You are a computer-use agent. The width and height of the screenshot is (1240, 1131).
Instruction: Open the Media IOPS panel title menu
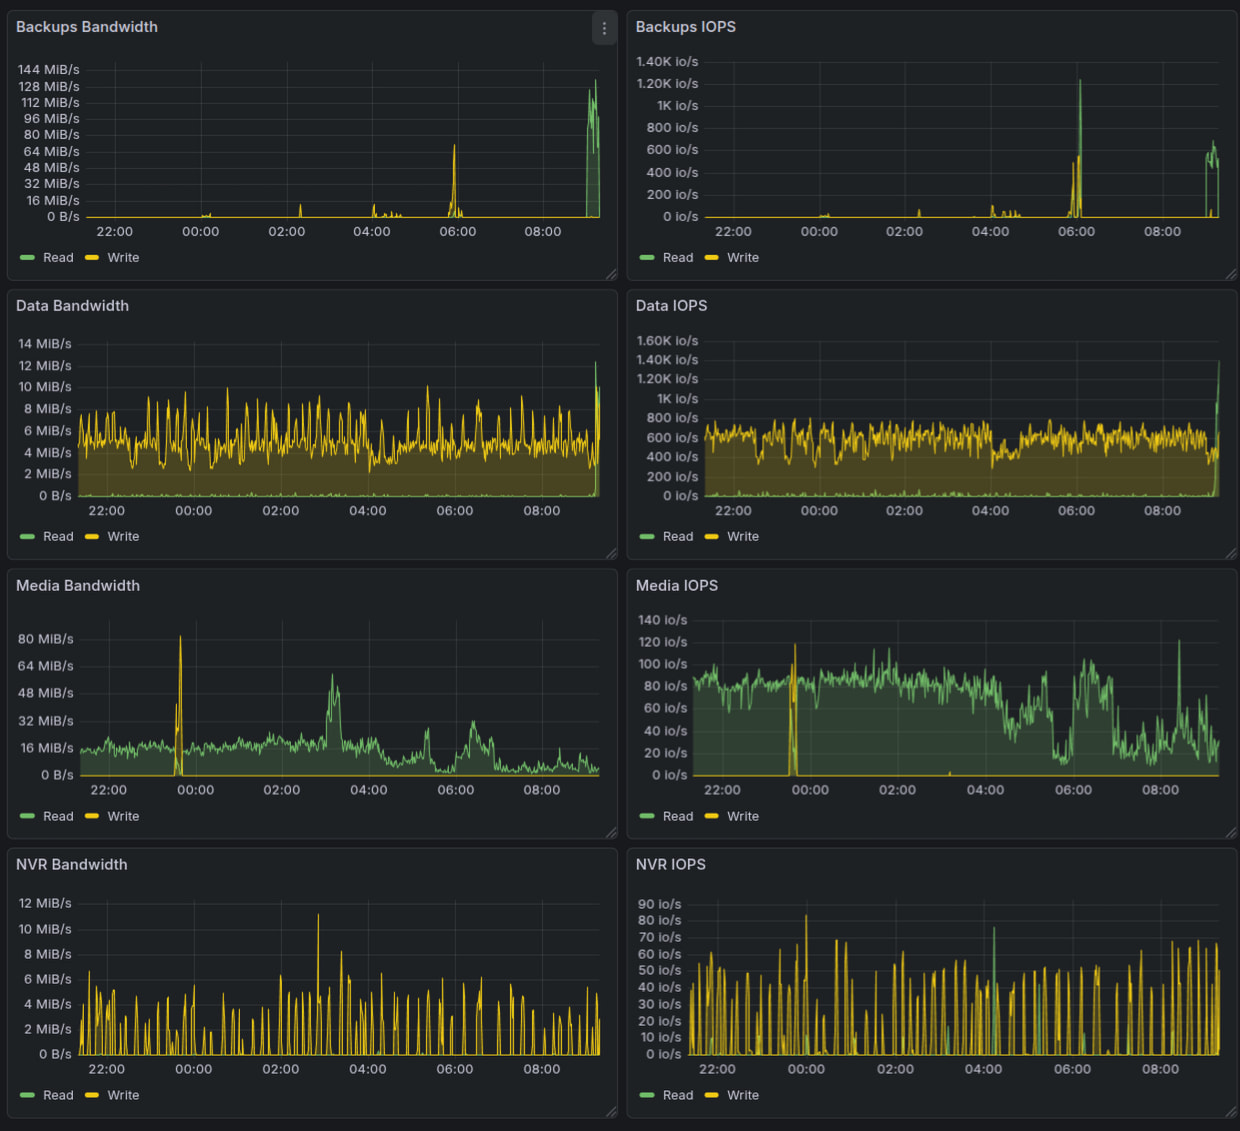(677, 586)
